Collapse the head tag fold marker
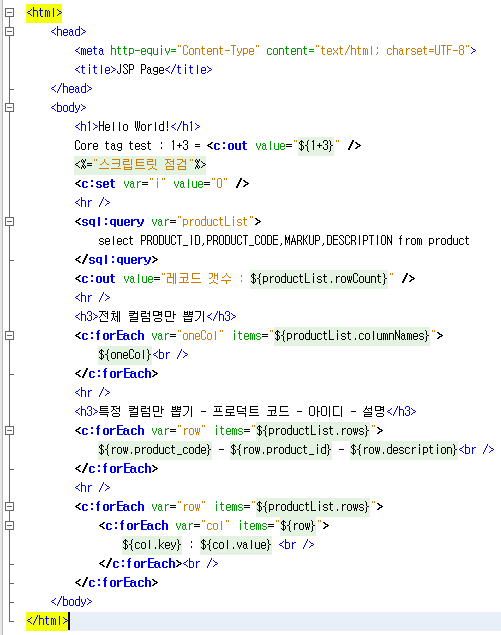Screen dimensions: 501x635 [9, 32]
